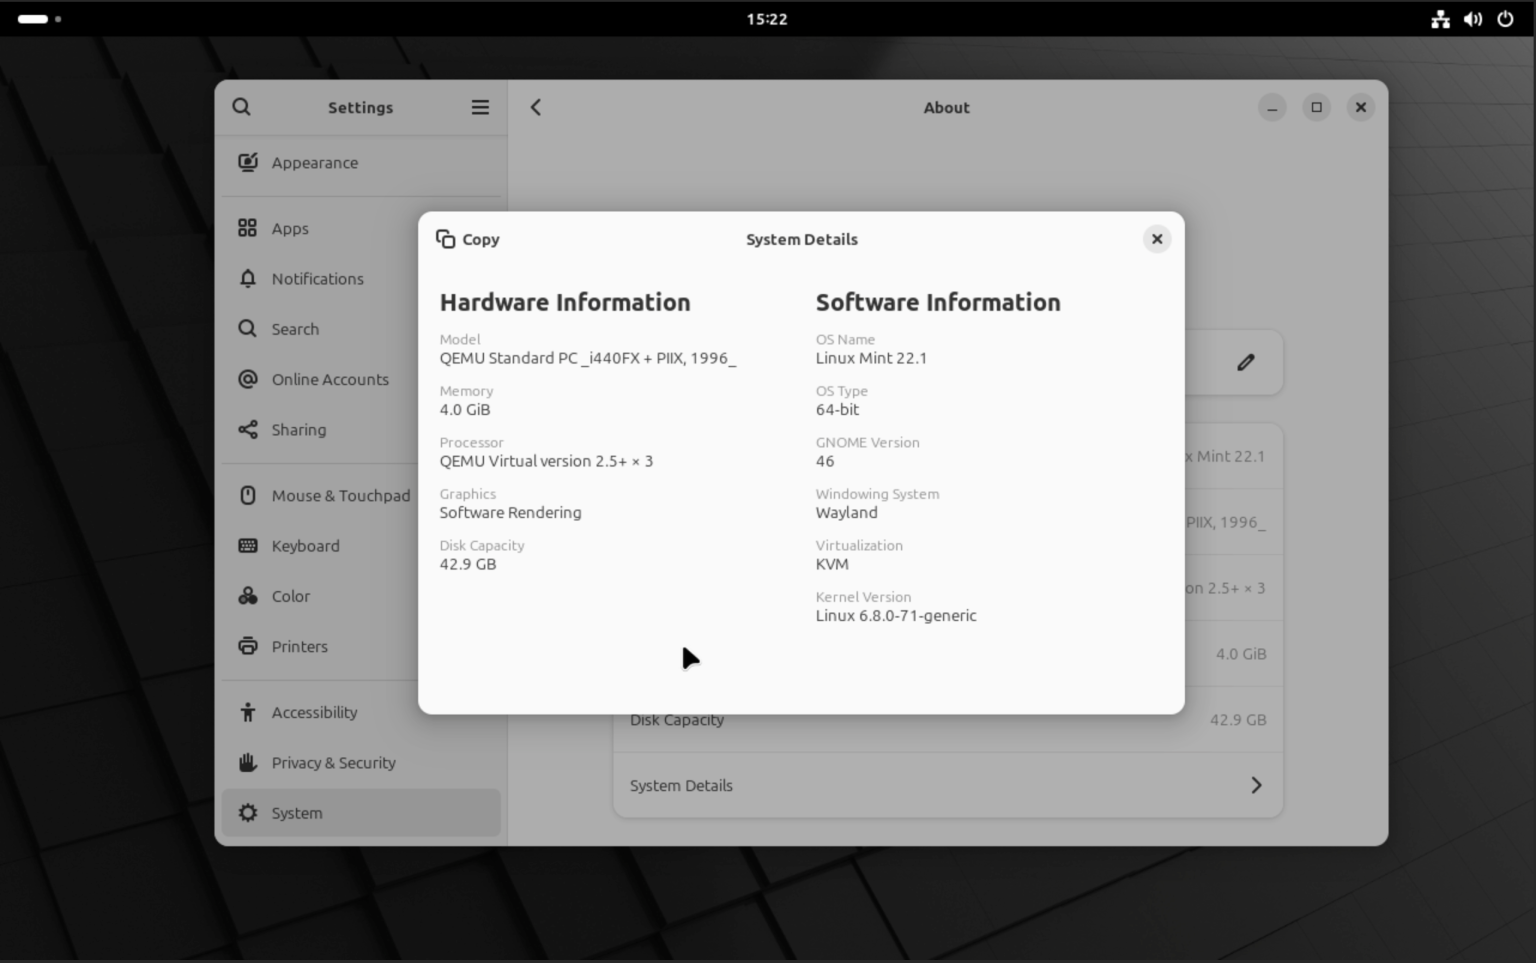The height and width of the screenshot is (963, 1536).
Task: Click the Apps grid icon in sidebar
Action: (247, 228)
